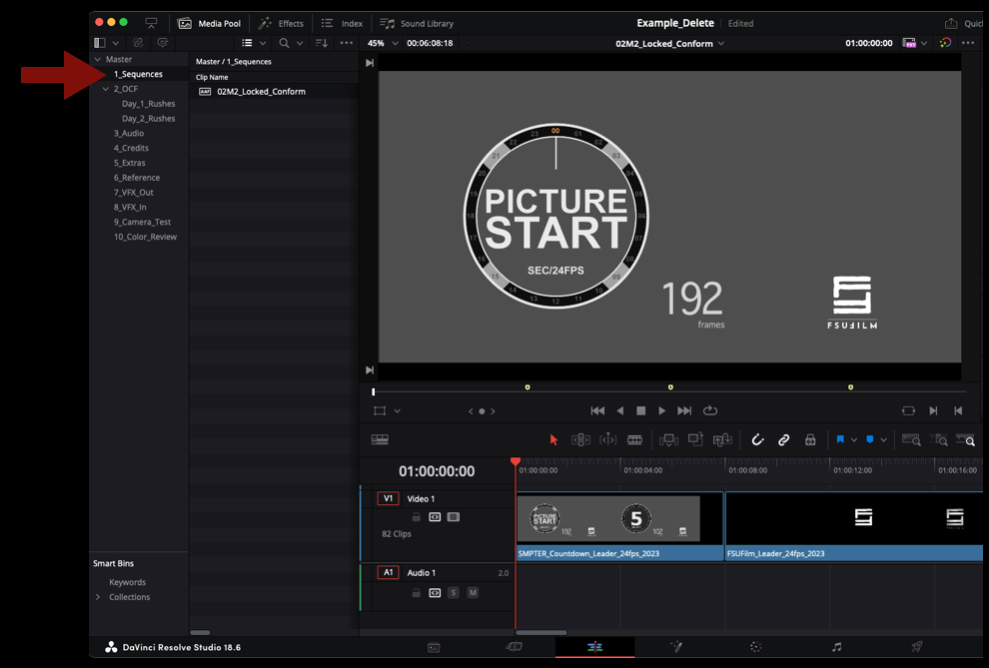Open the Cut page tab
Screen dimensions: 989x668
pos(514,647)
